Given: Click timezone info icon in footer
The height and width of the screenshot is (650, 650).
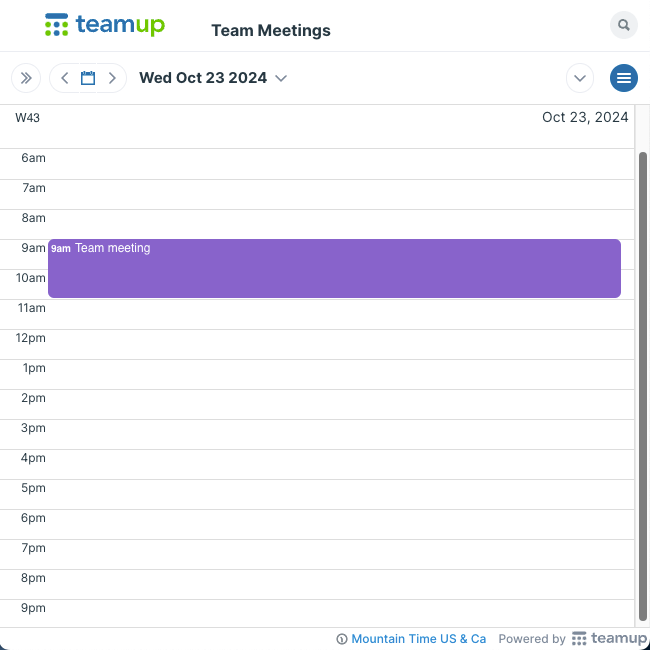Looking at the screenshot, I should click(342, 639).
